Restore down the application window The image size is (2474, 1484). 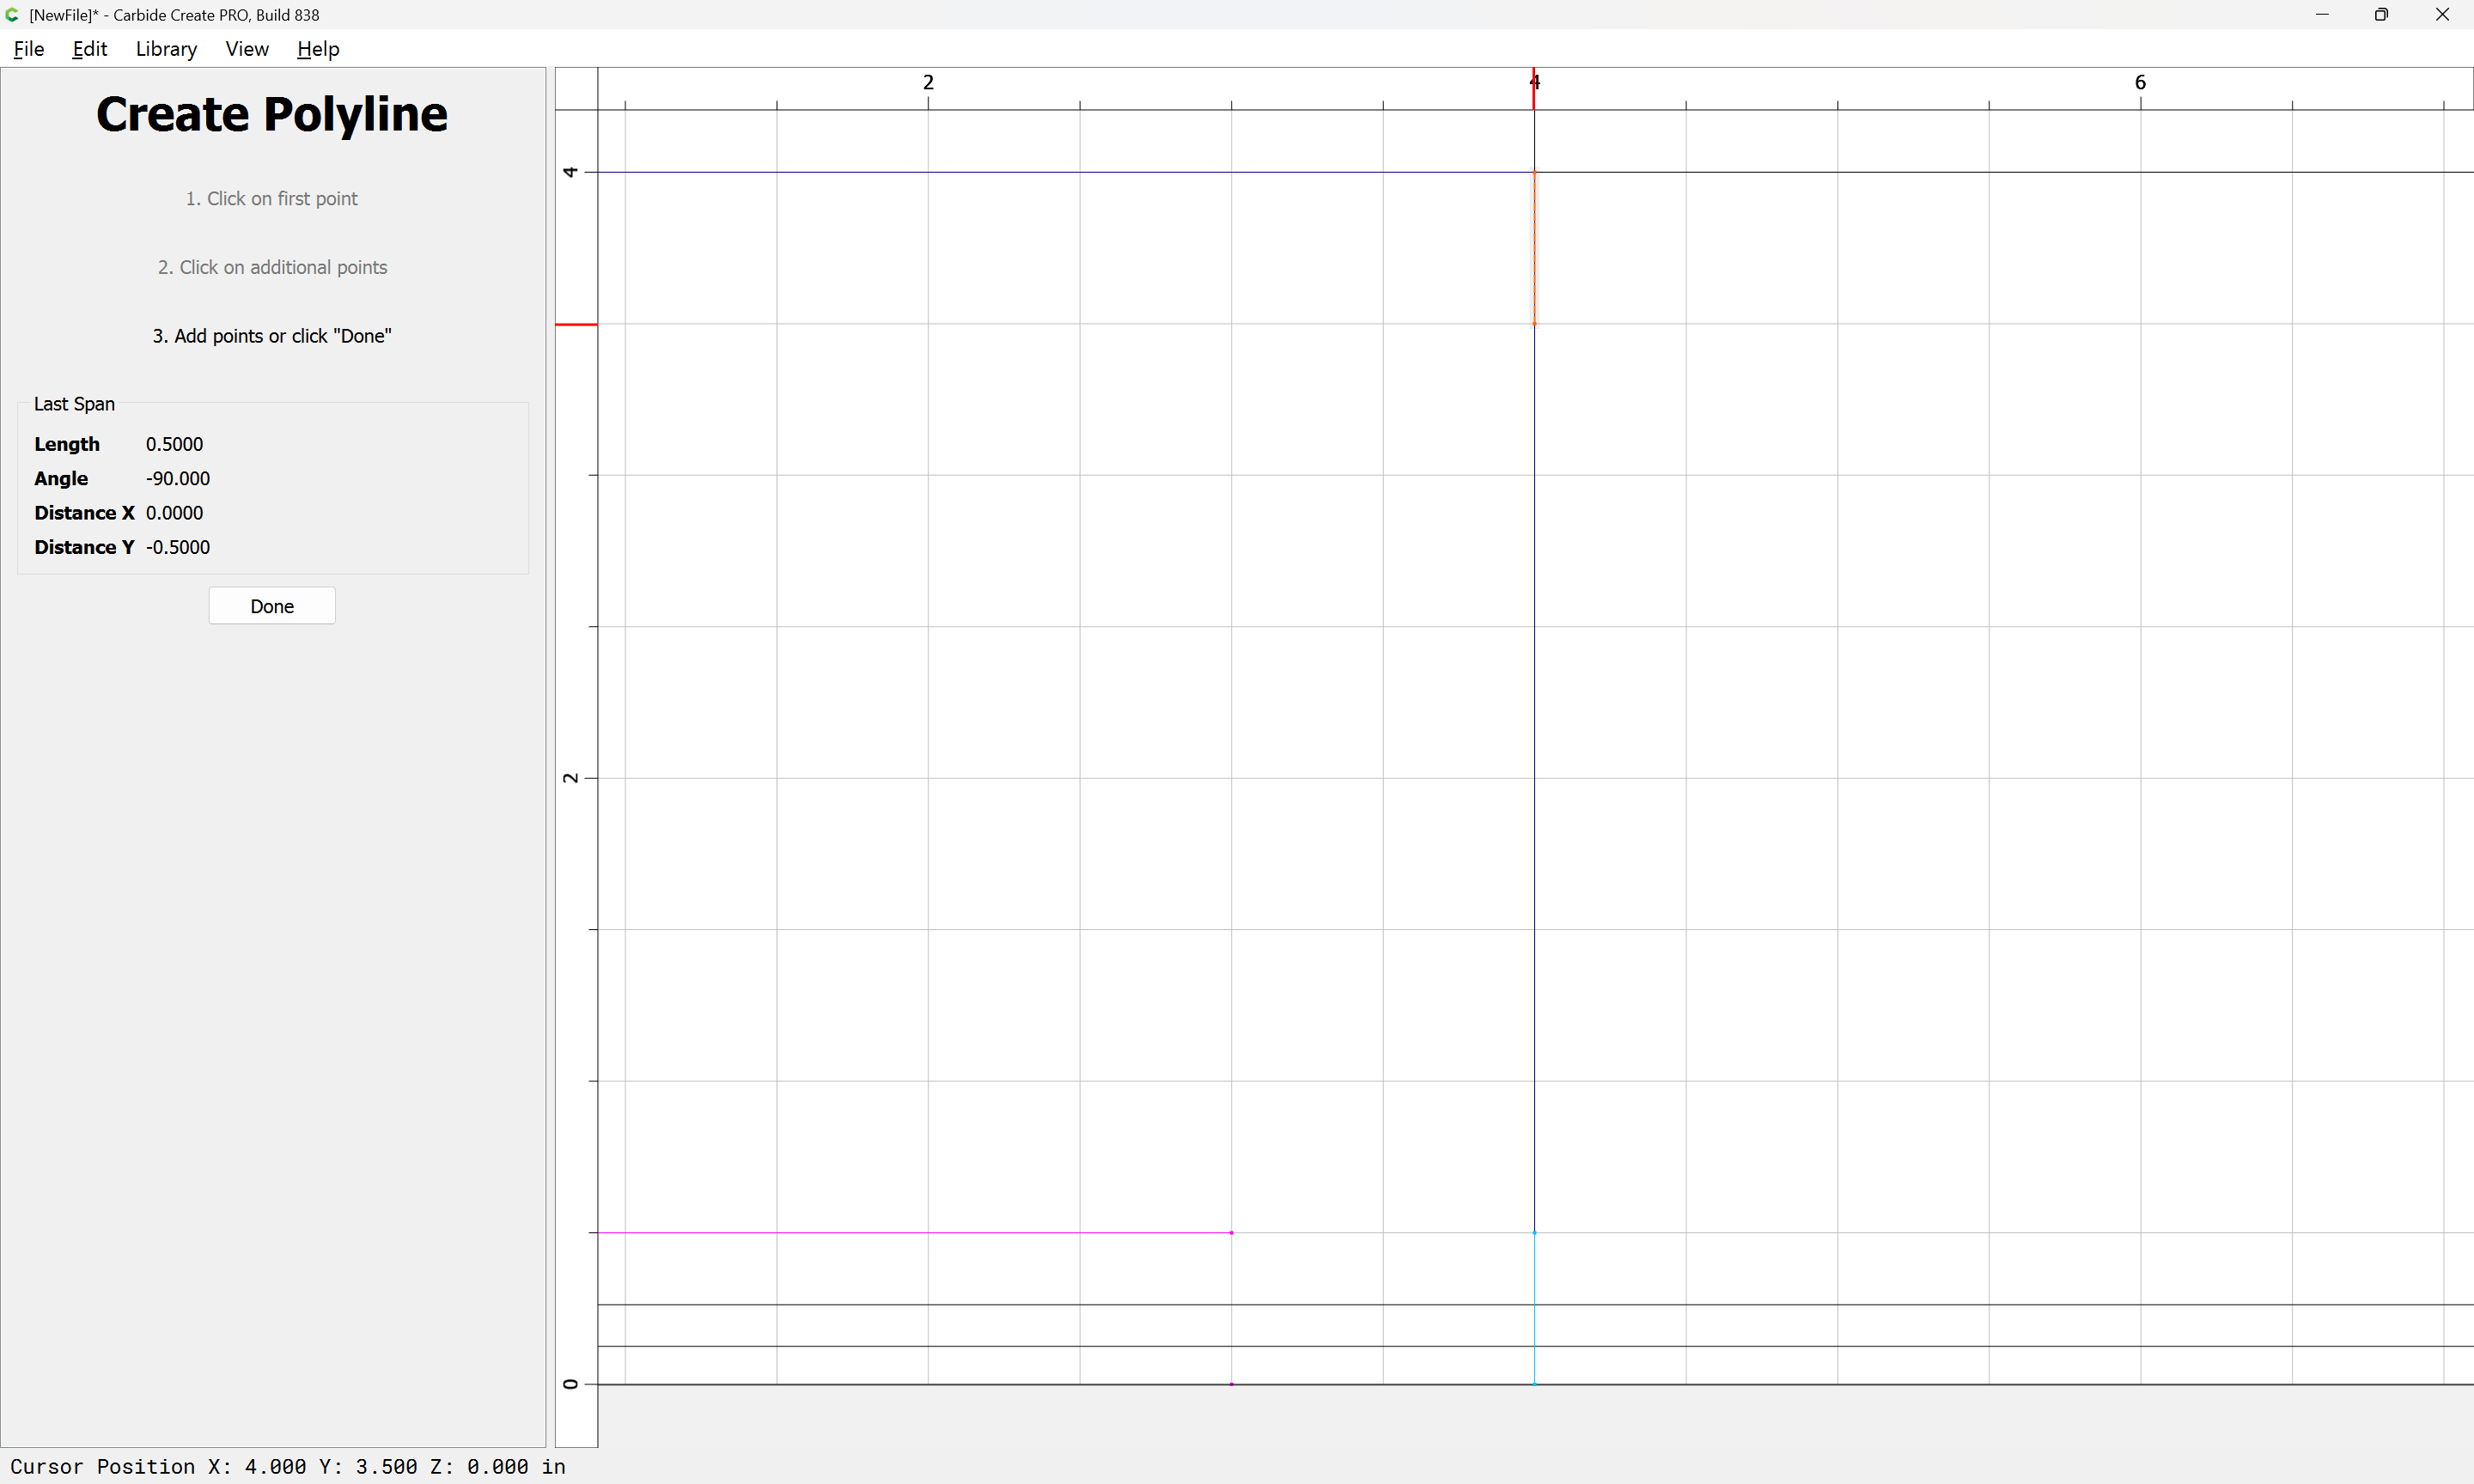point(2381,15)
